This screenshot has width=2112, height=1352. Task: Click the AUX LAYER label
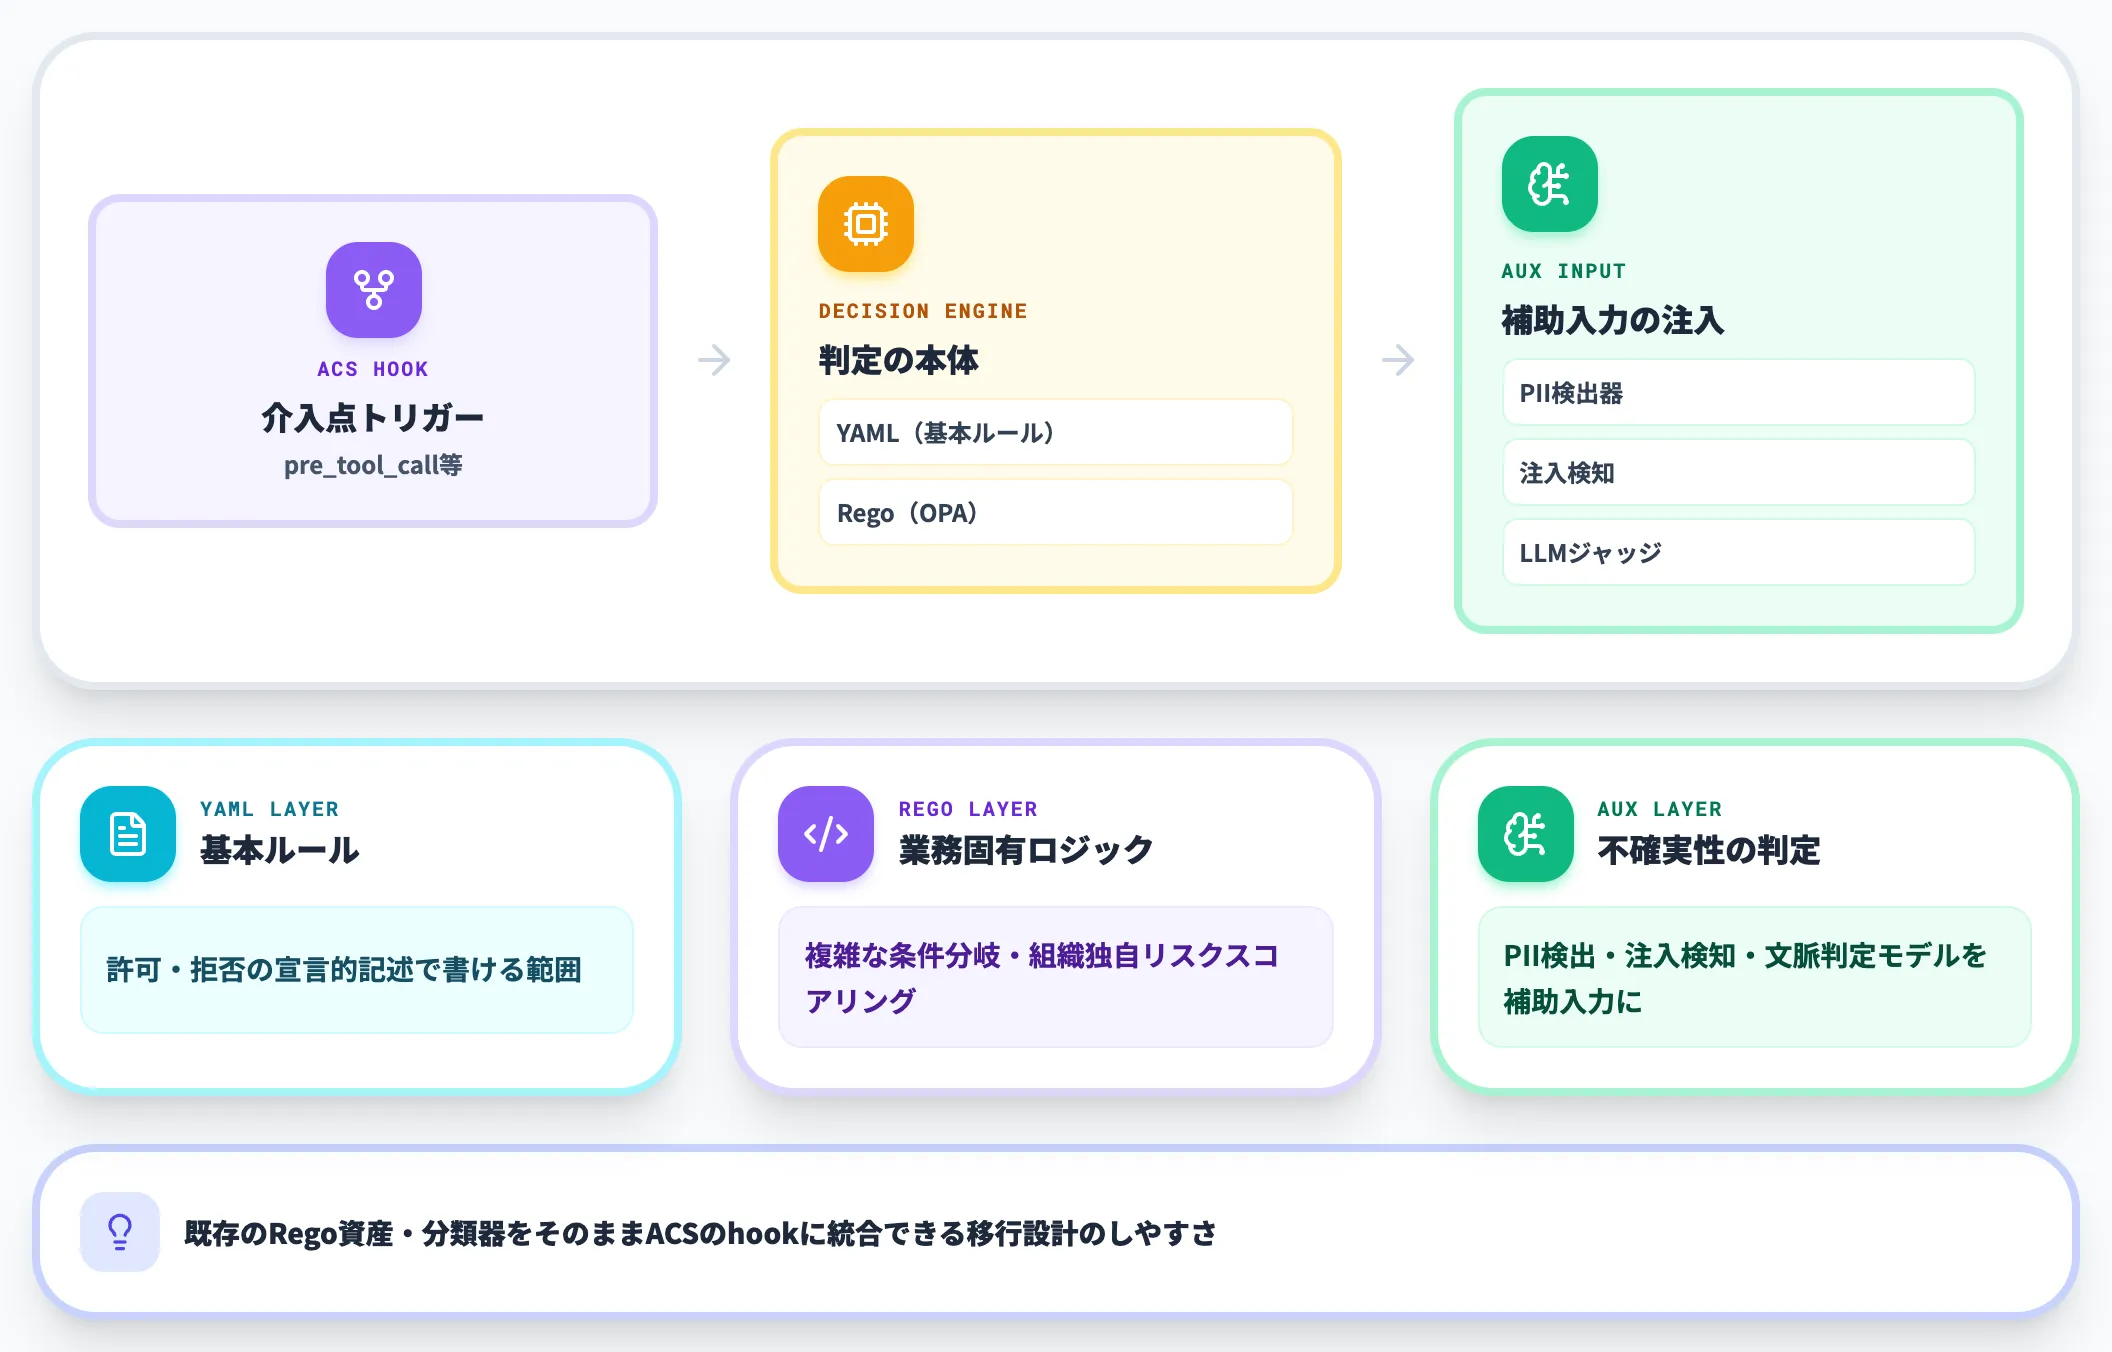pos(1660,809)
